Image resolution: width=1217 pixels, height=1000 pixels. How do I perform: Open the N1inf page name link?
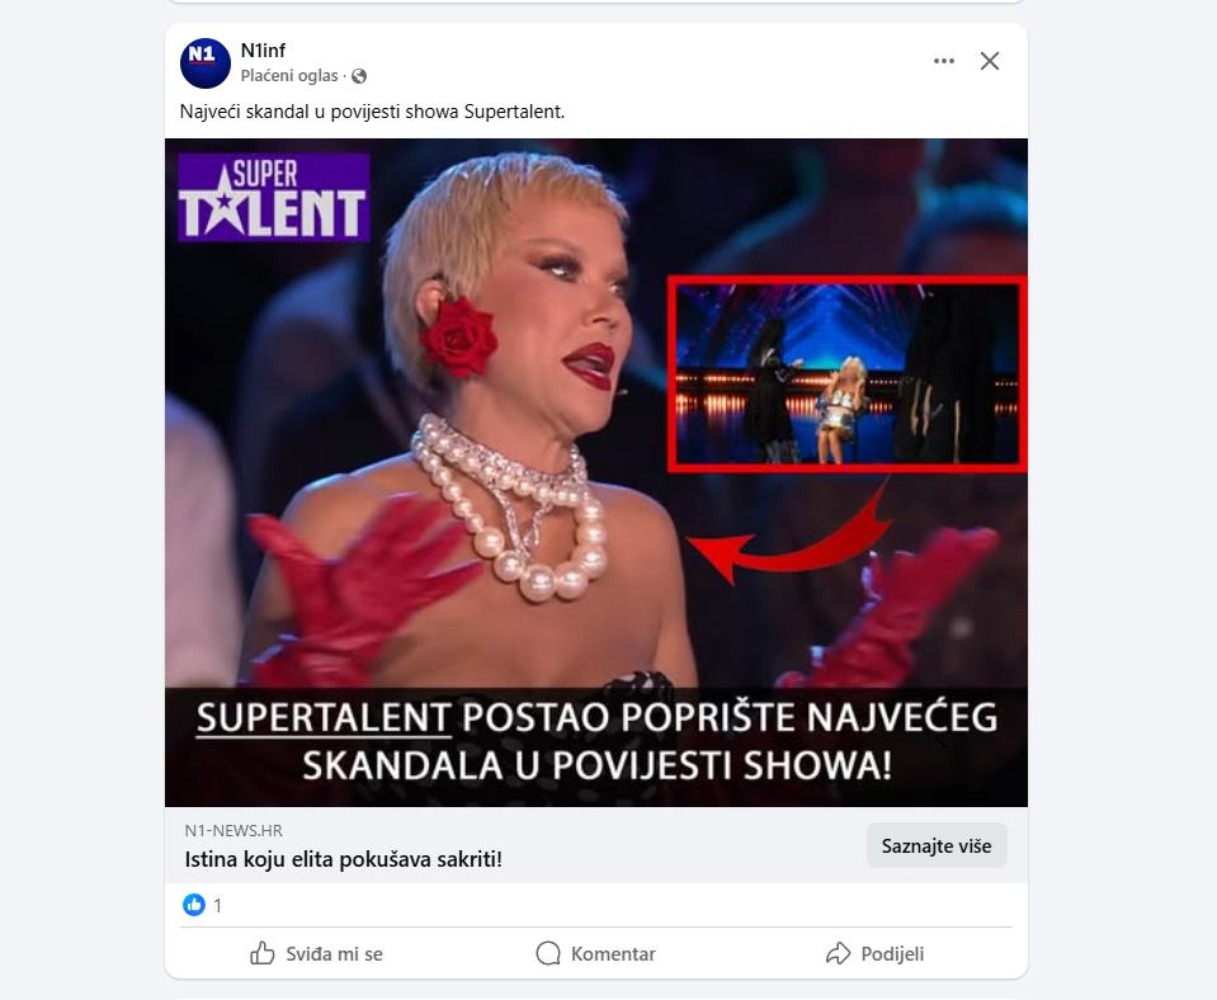coord(263,51)
